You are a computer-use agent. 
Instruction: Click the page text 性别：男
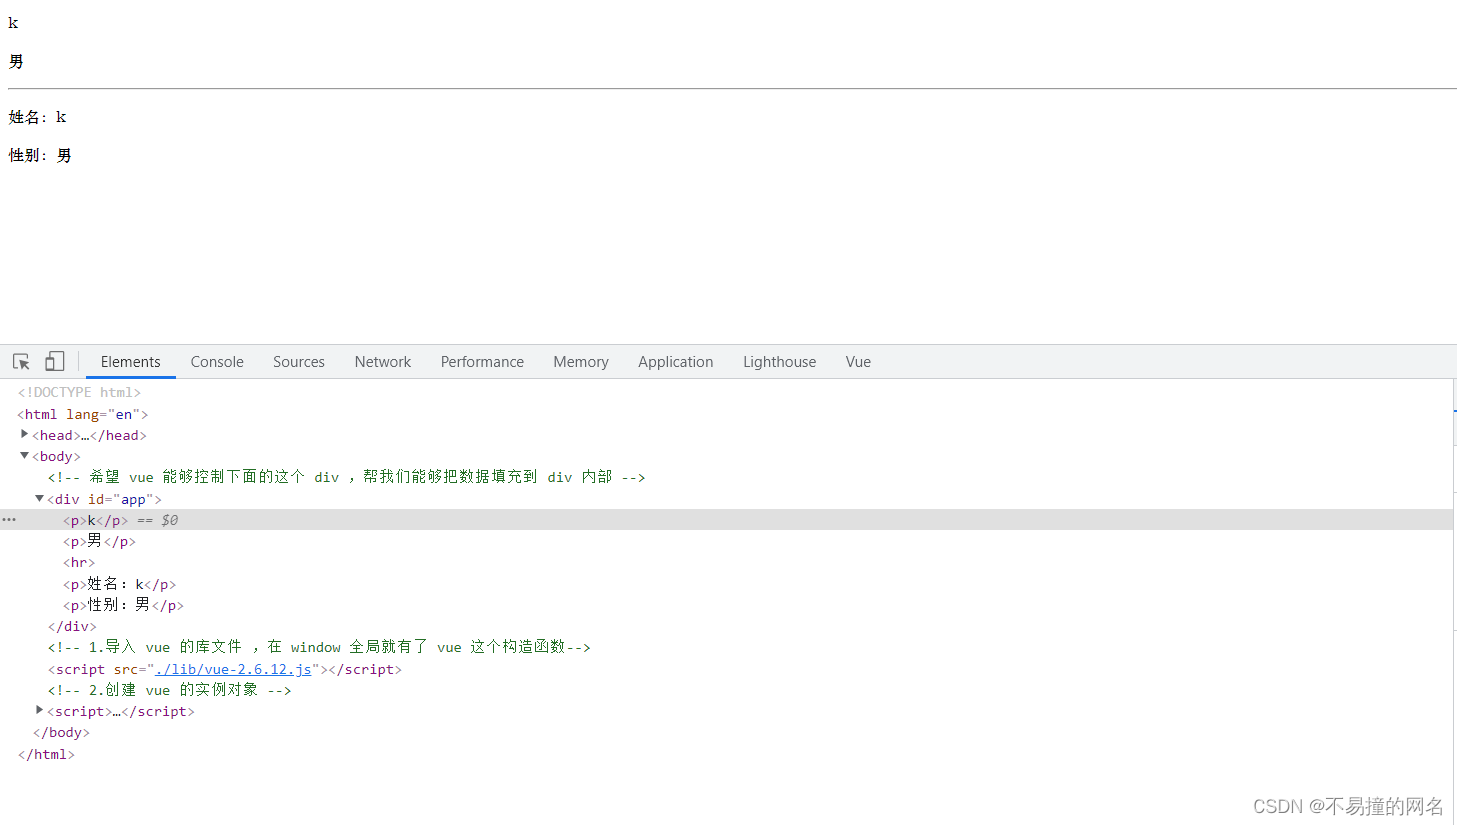click(x=40, y=155)
